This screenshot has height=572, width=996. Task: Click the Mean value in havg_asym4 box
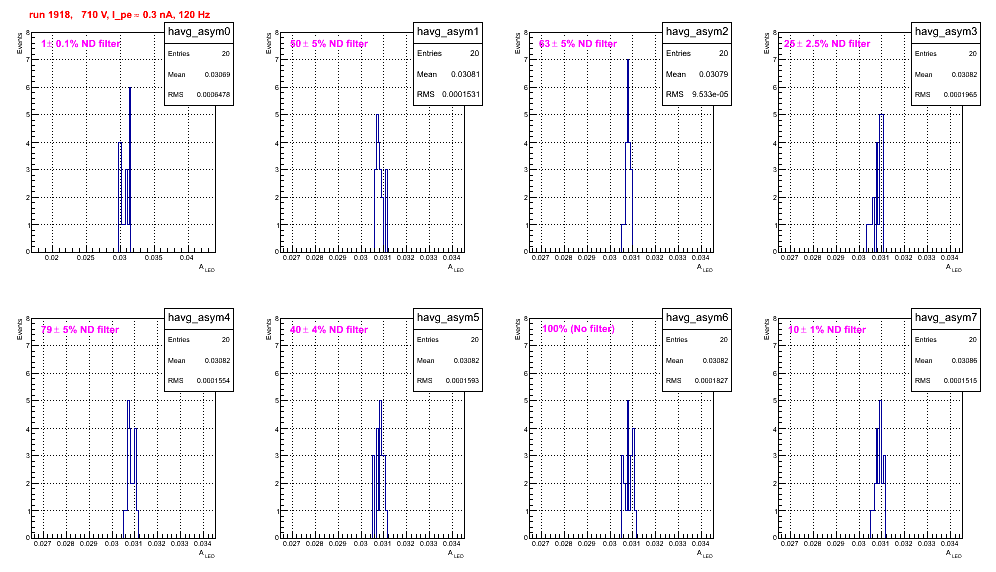[x=217, y=360]
